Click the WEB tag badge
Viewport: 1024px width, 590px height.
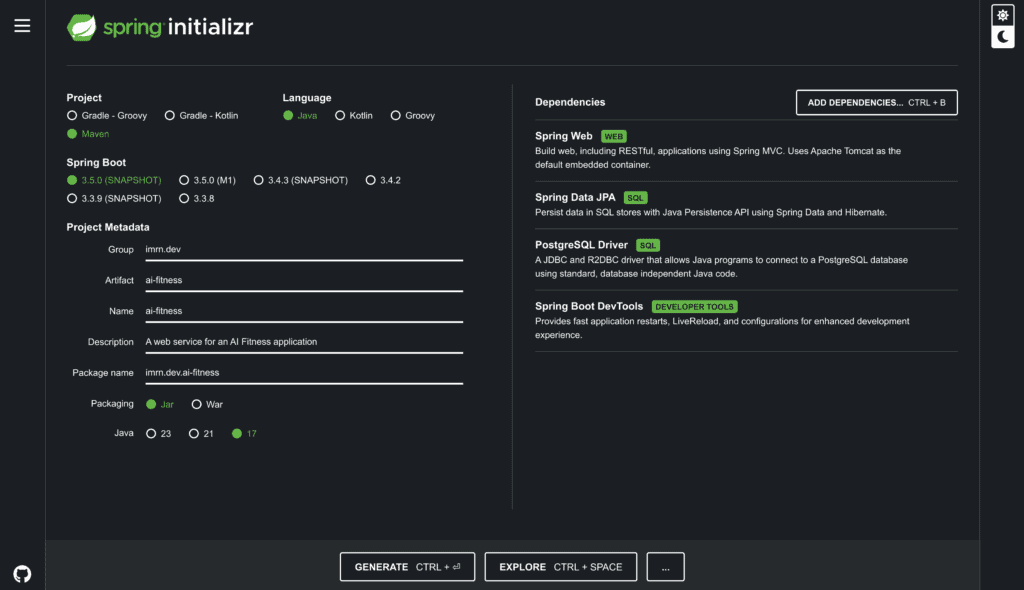tap(613, 137)
